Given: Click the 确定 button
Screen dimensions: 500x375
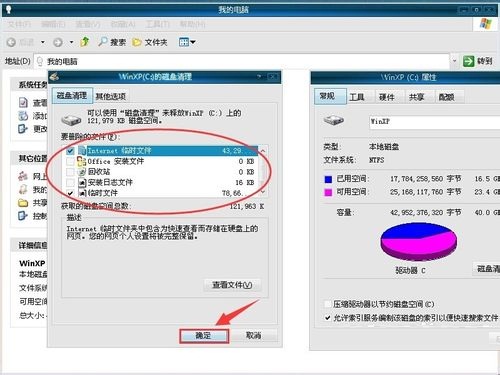Looking at the screenshot, I should point(204,336).
